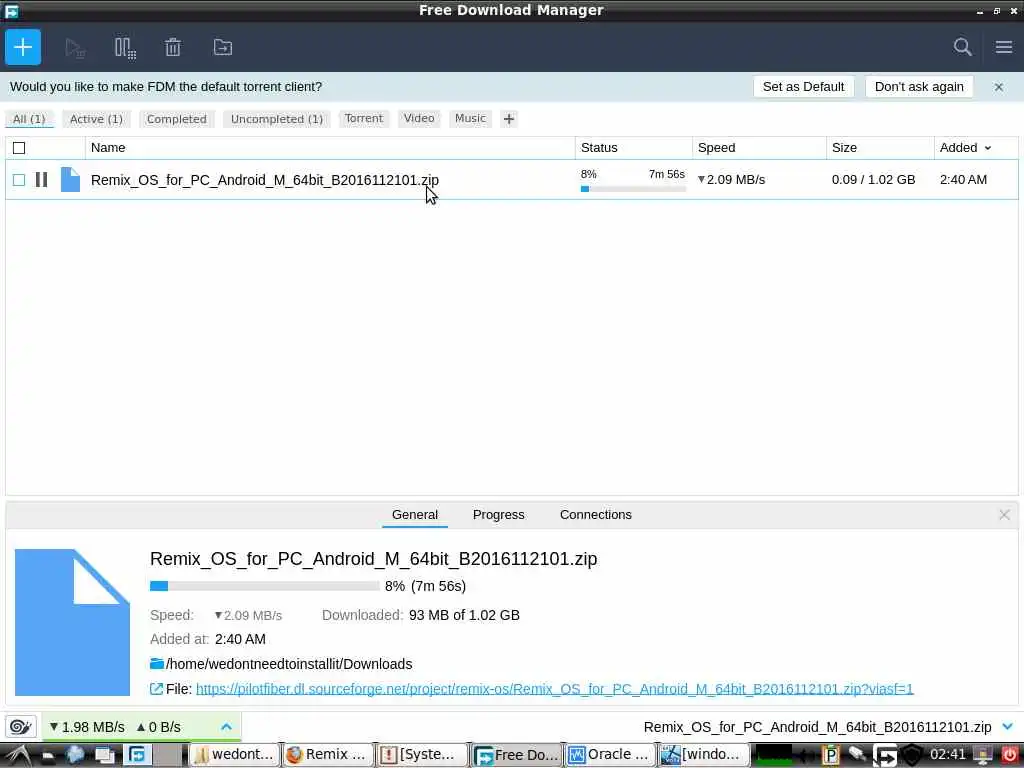The image size is (1024, 768).
Task: Toggle snail speed-limit mode icon
Action: [x=20, y=726]
